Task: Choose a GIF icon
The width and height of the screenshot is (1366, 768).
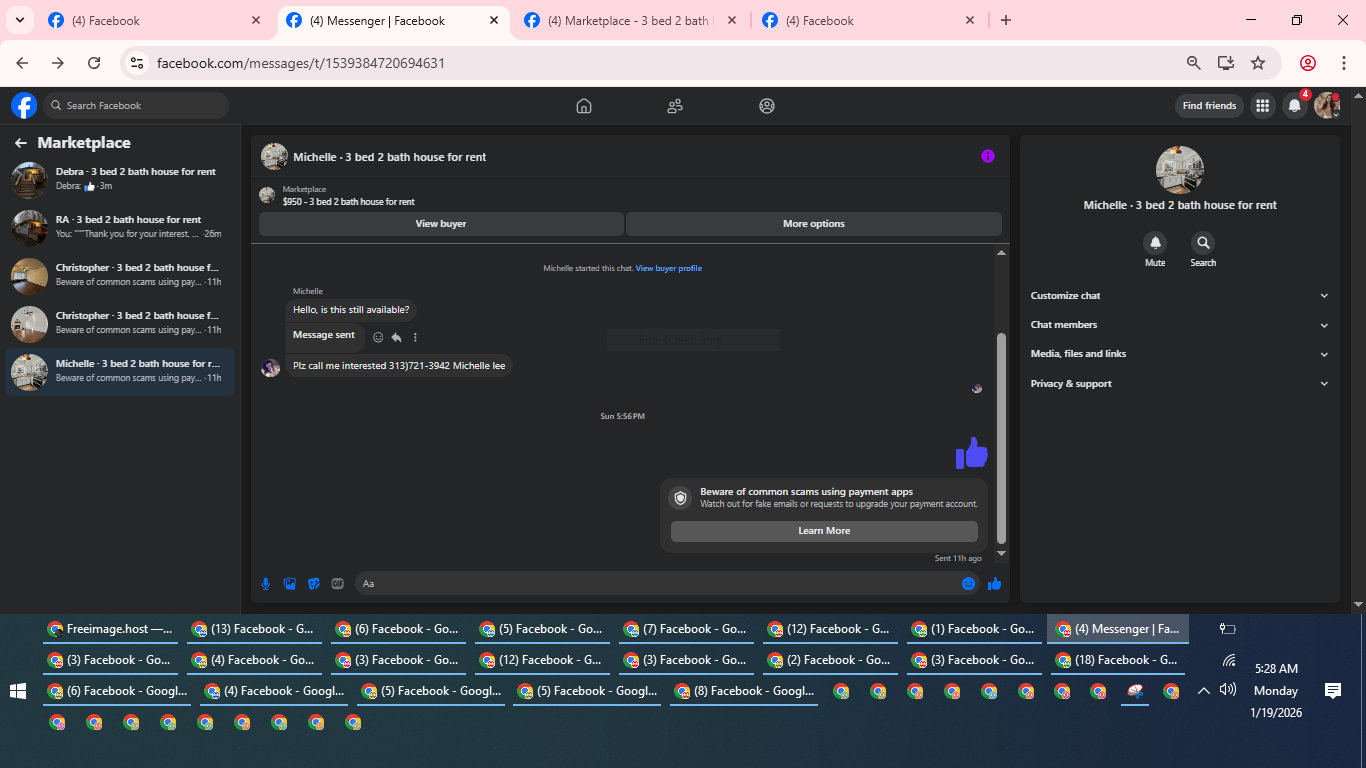Action: [338, 584]
